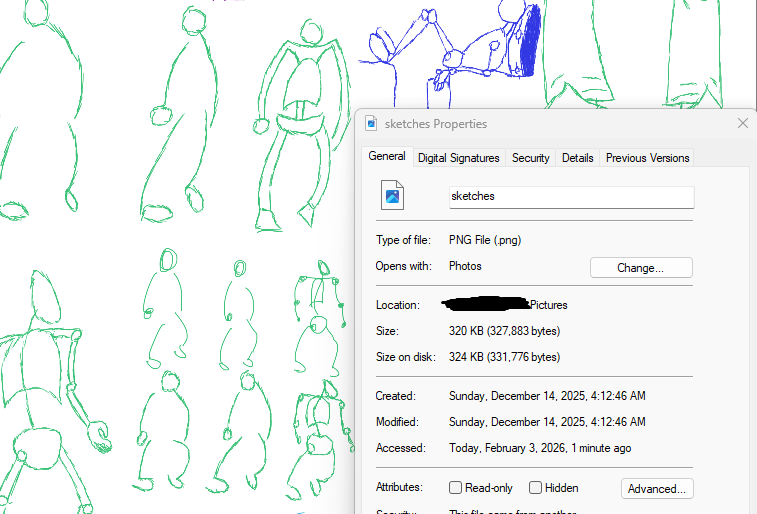
Task: Open the Previous Versions tab
Action: [647, 158]
